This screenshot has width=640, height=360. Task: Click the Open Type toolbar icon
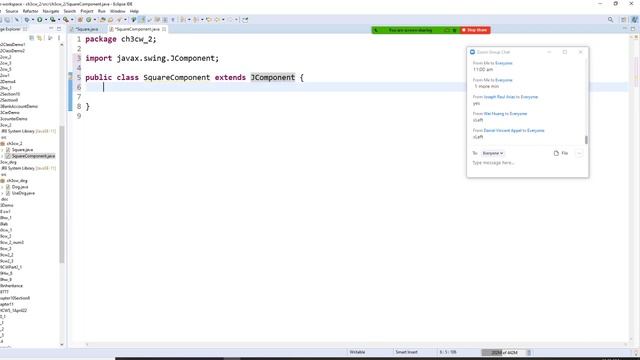102,20
